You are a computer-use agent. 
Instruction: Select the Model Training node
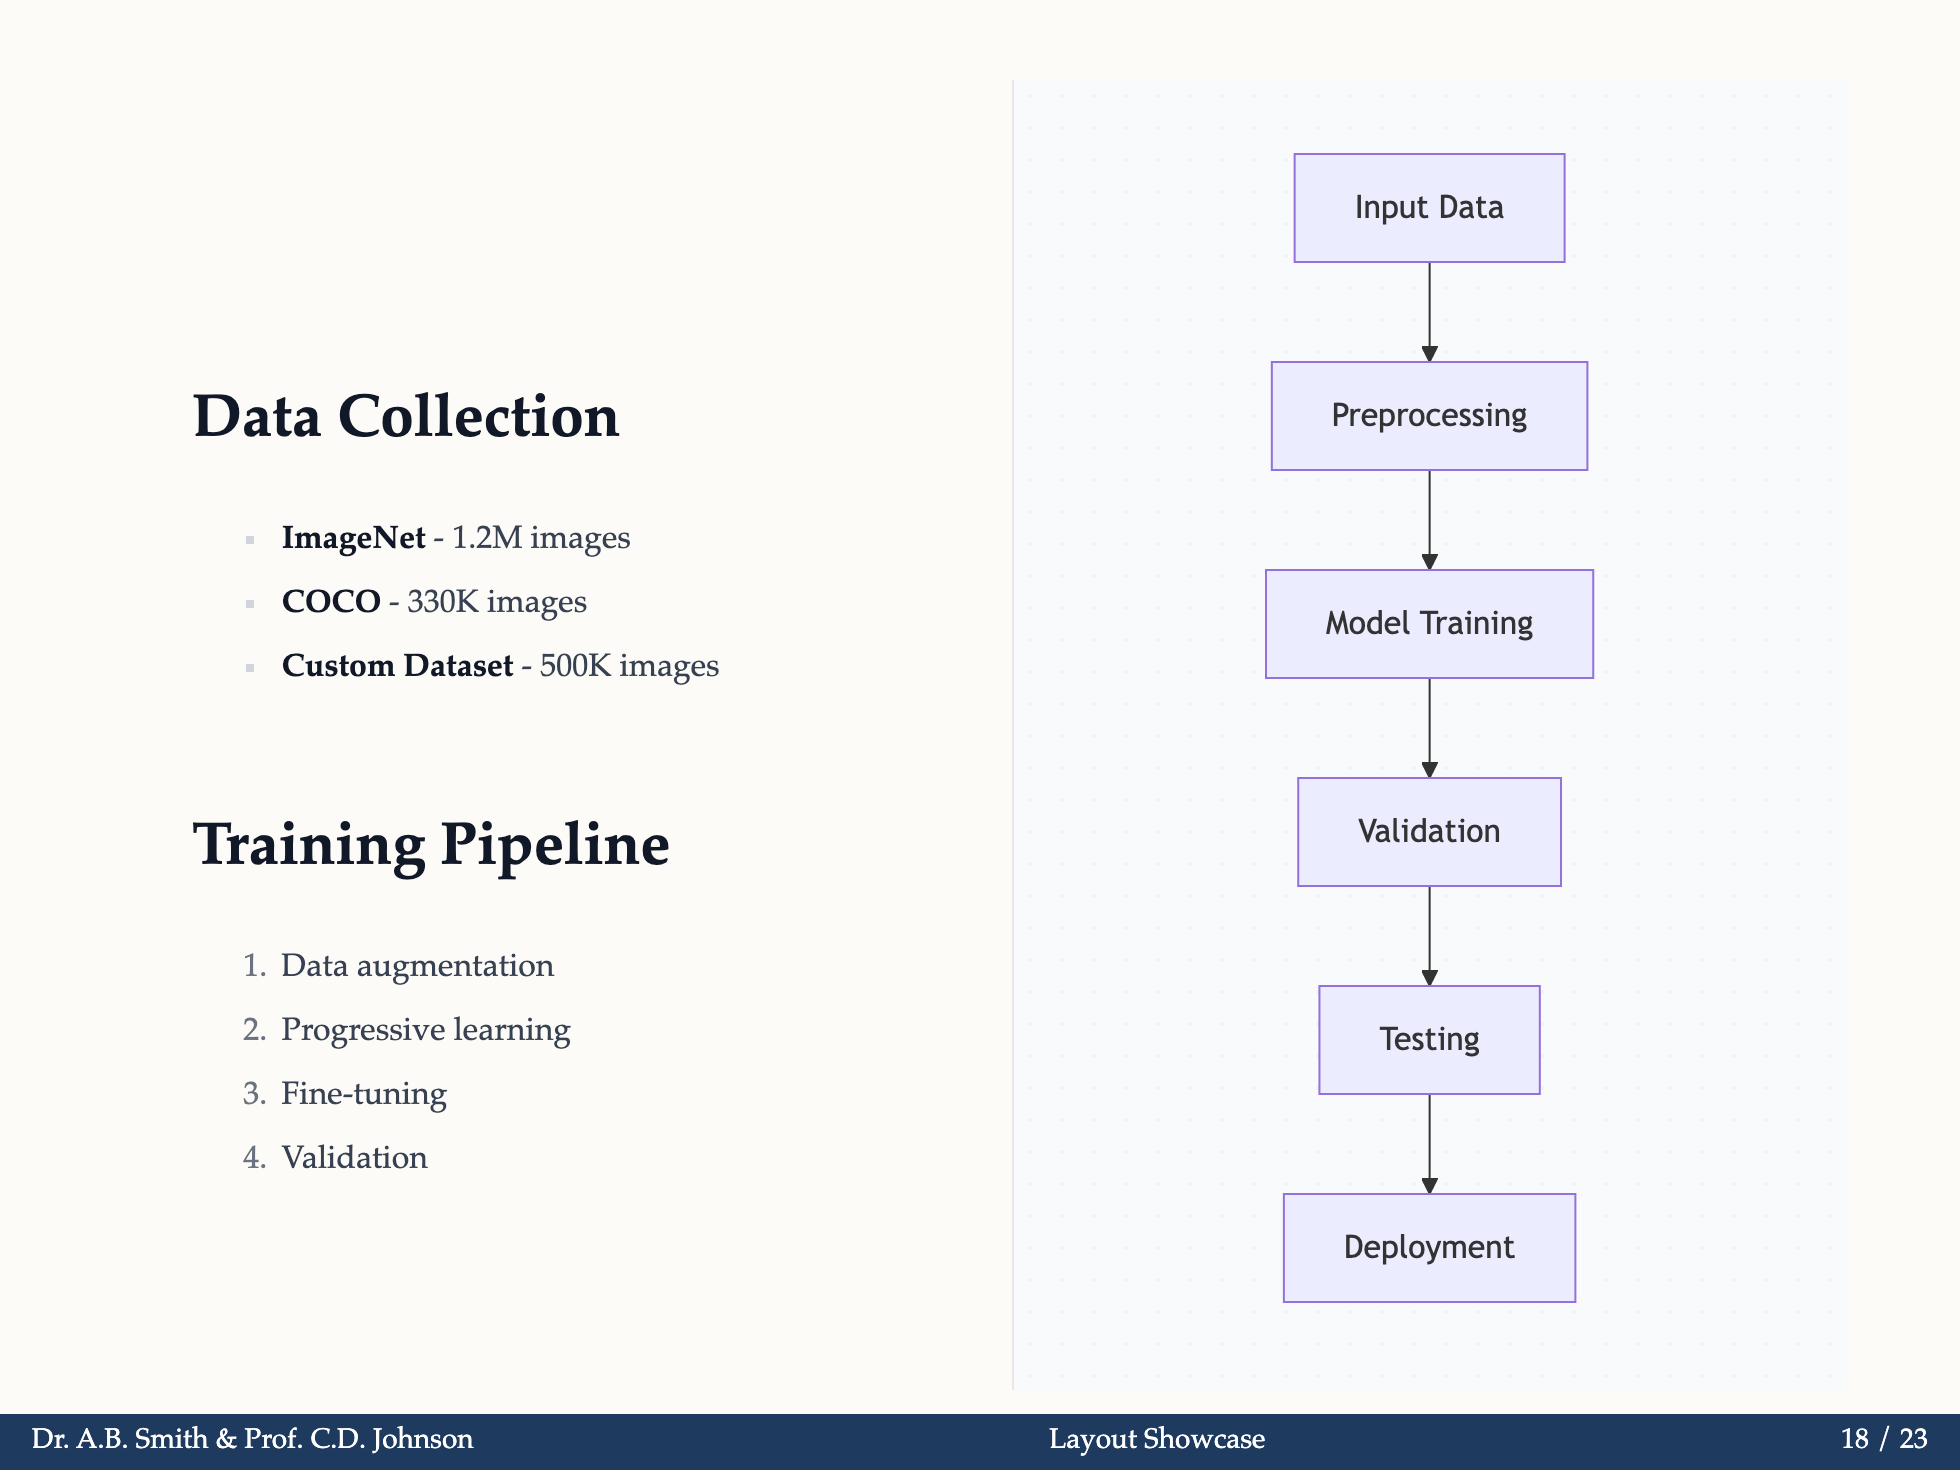1428,622
